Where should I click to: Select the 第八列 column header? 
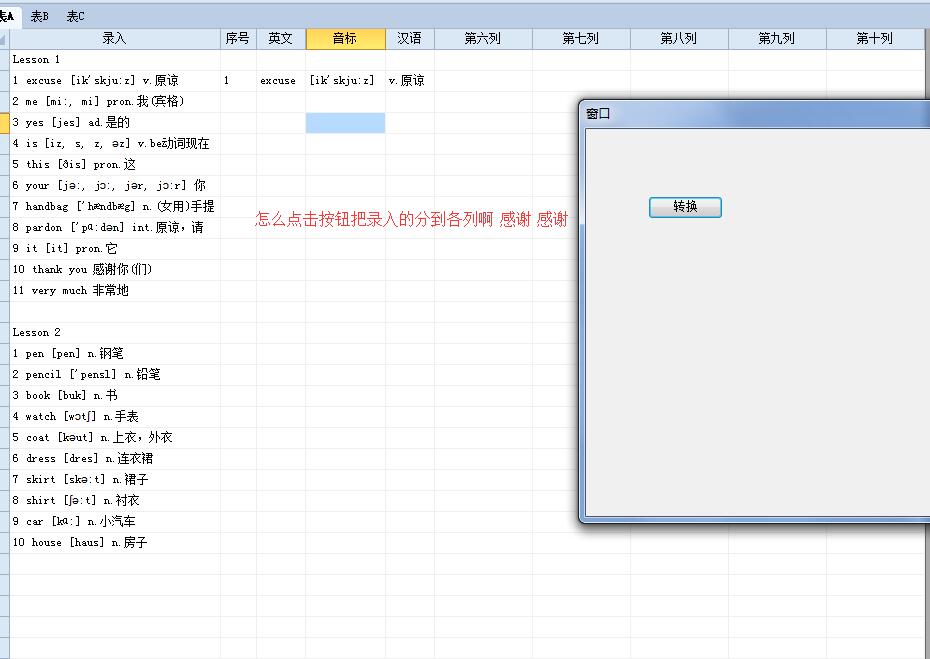tap(679, 38)
